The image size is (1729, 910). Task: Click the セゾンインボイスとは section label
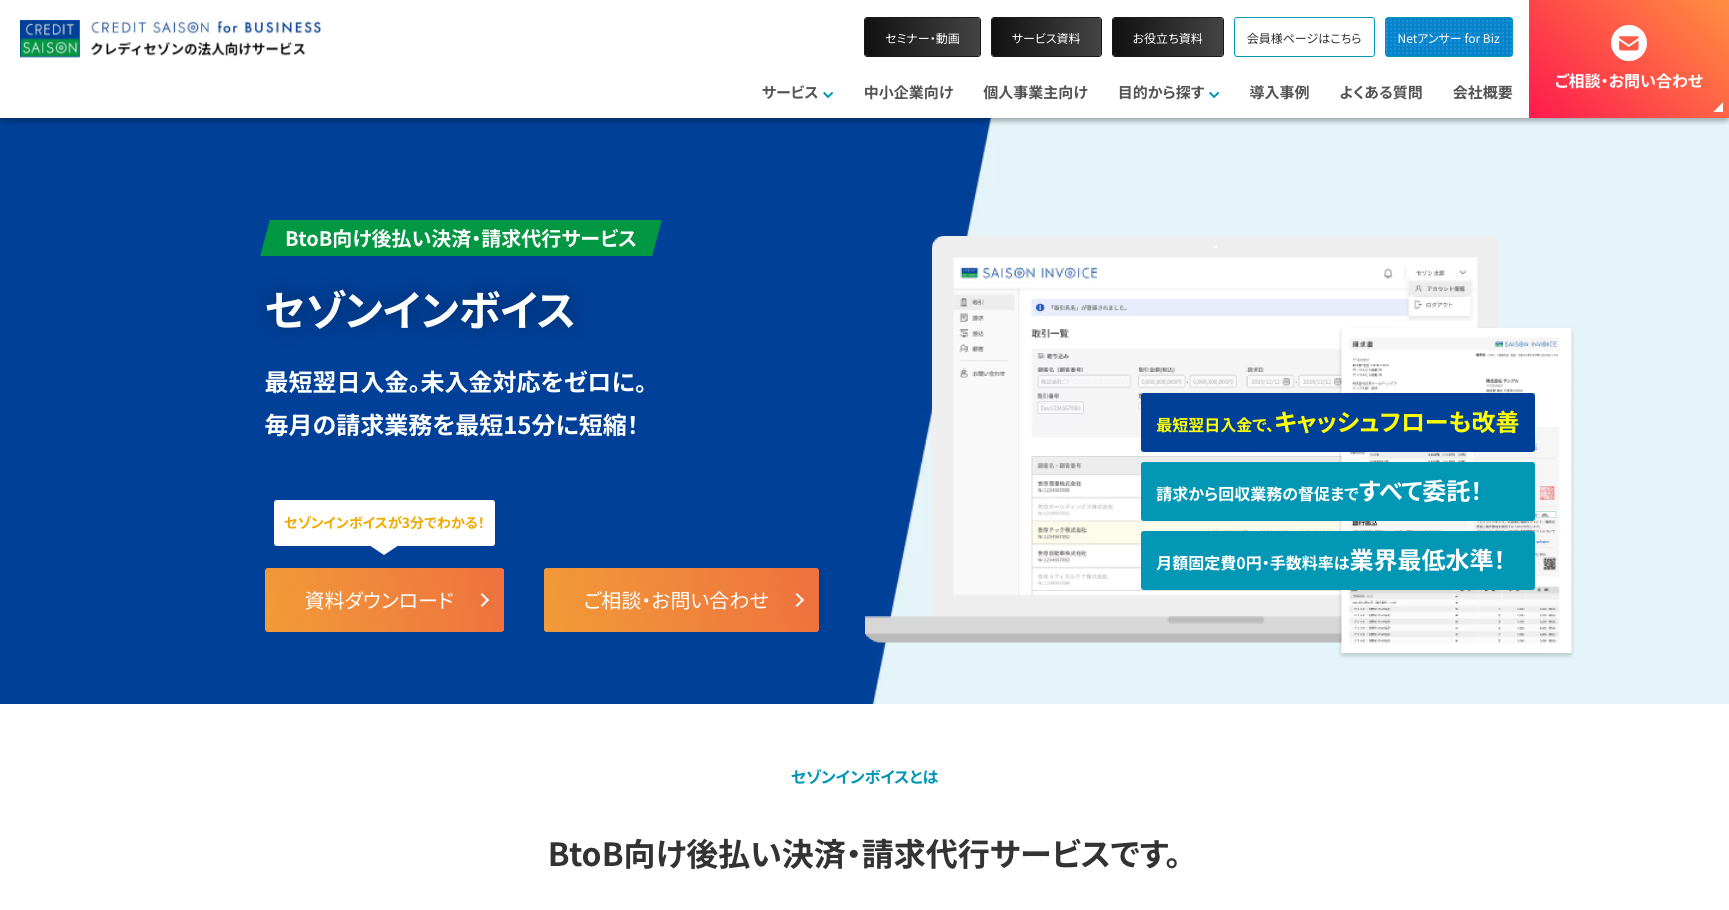(864, 777)
